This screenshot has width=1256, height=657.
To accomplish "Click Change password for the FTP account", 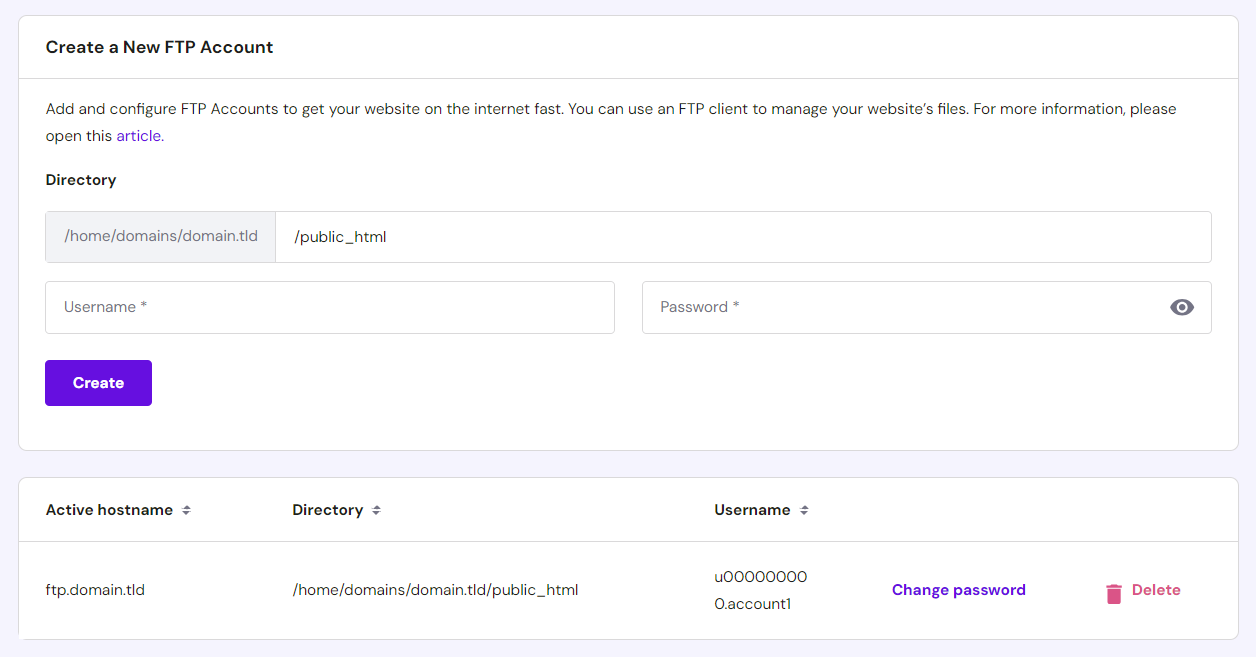I will [958, 590].
